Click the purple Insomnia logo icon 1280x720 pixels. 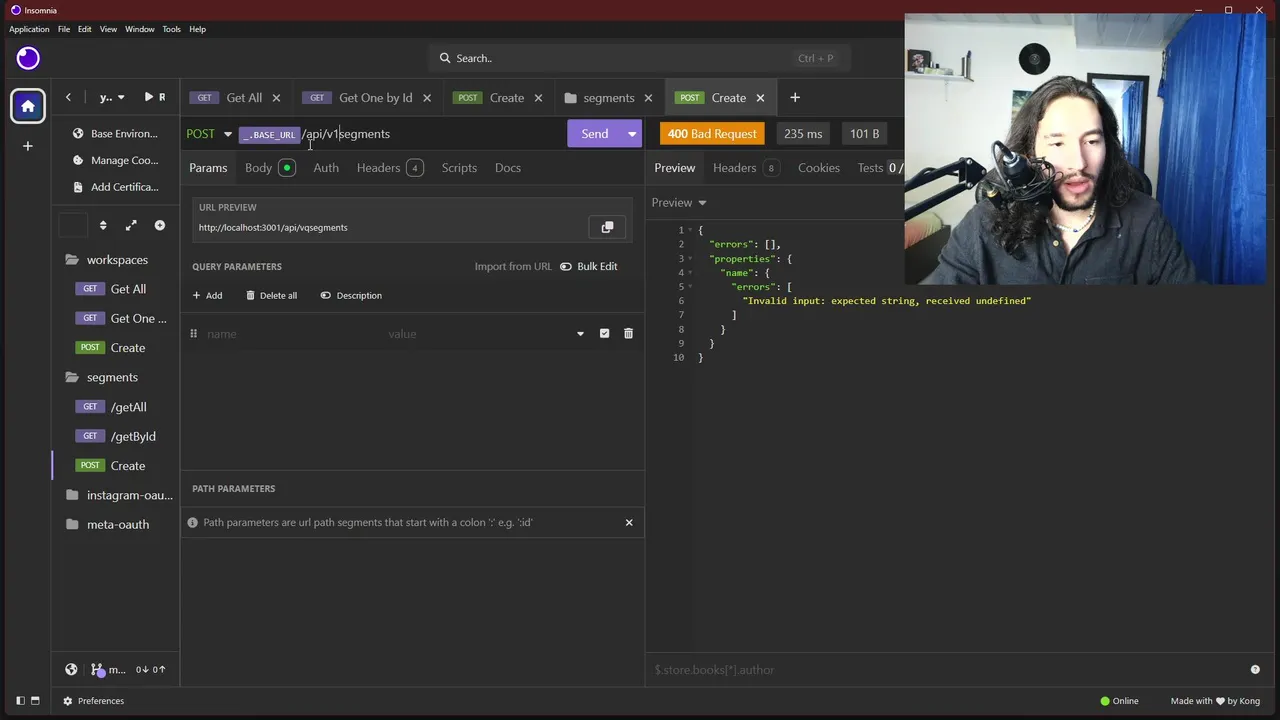pyautogui.click(x=28, y=58)
